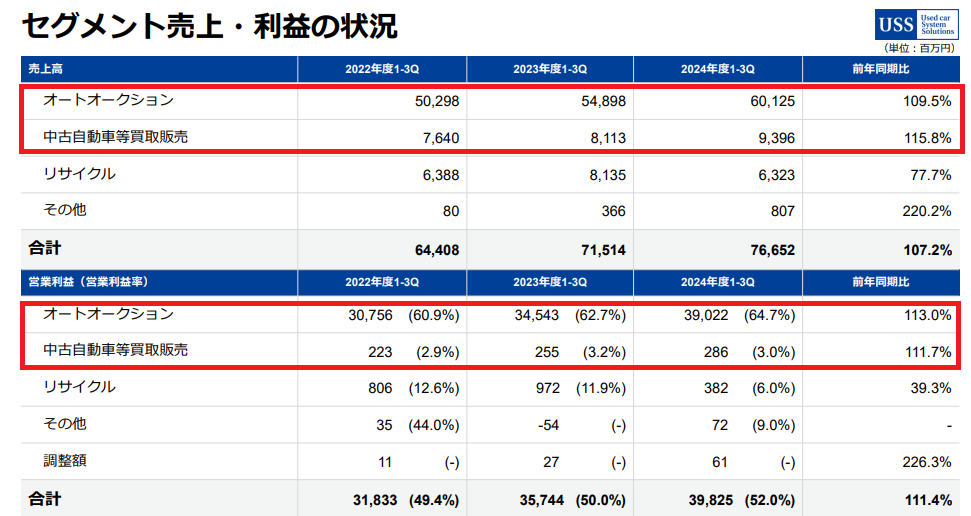
Task: Select 中古自動車等買取販売 label in the 営業利益 table
Action: tap(115, 350)
